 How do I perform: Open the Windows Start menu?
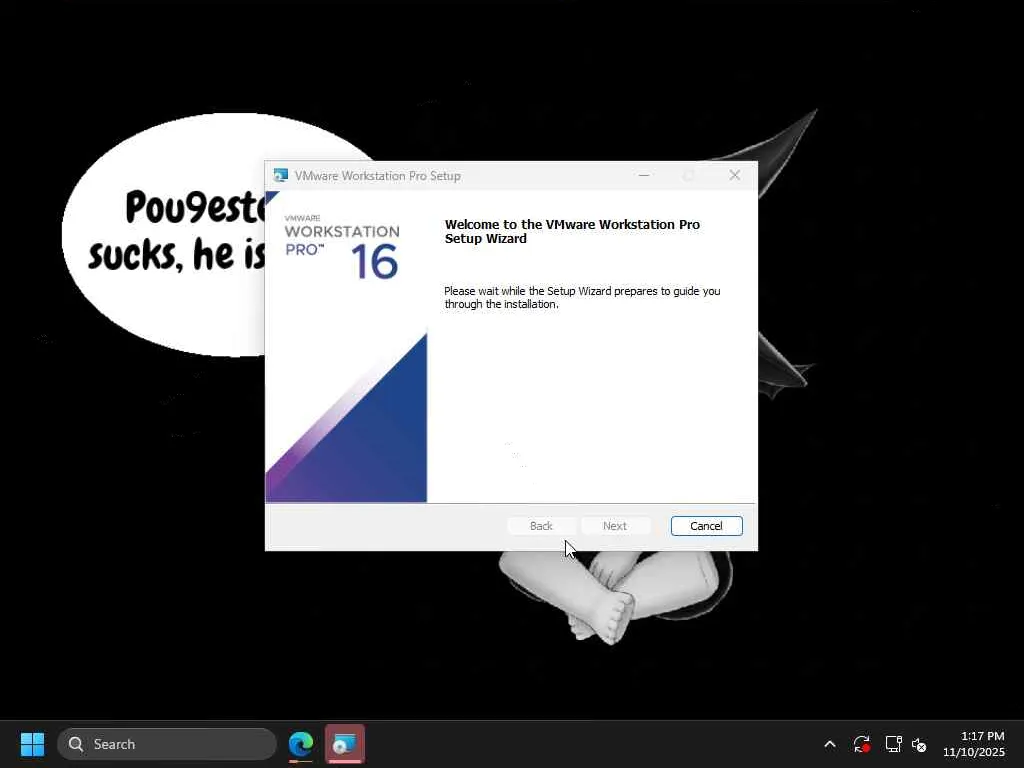(32, 744)
